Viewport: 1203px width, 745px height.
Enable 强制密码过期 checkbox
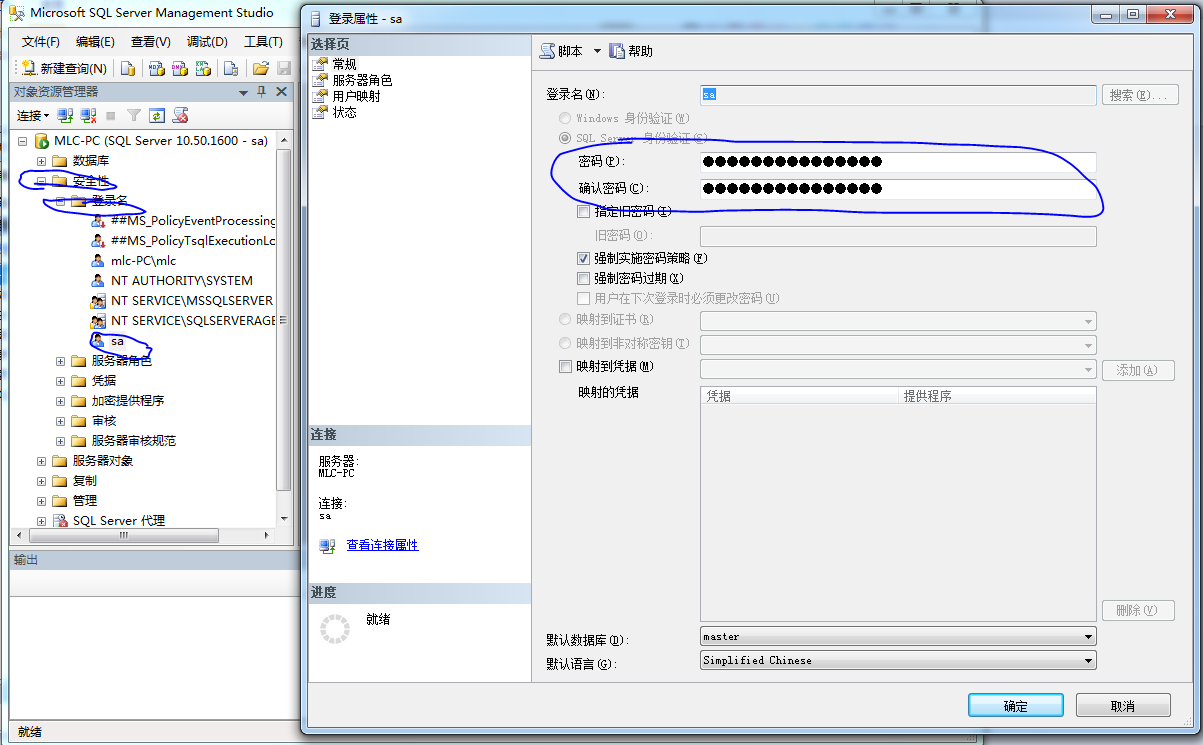point(583,277)
